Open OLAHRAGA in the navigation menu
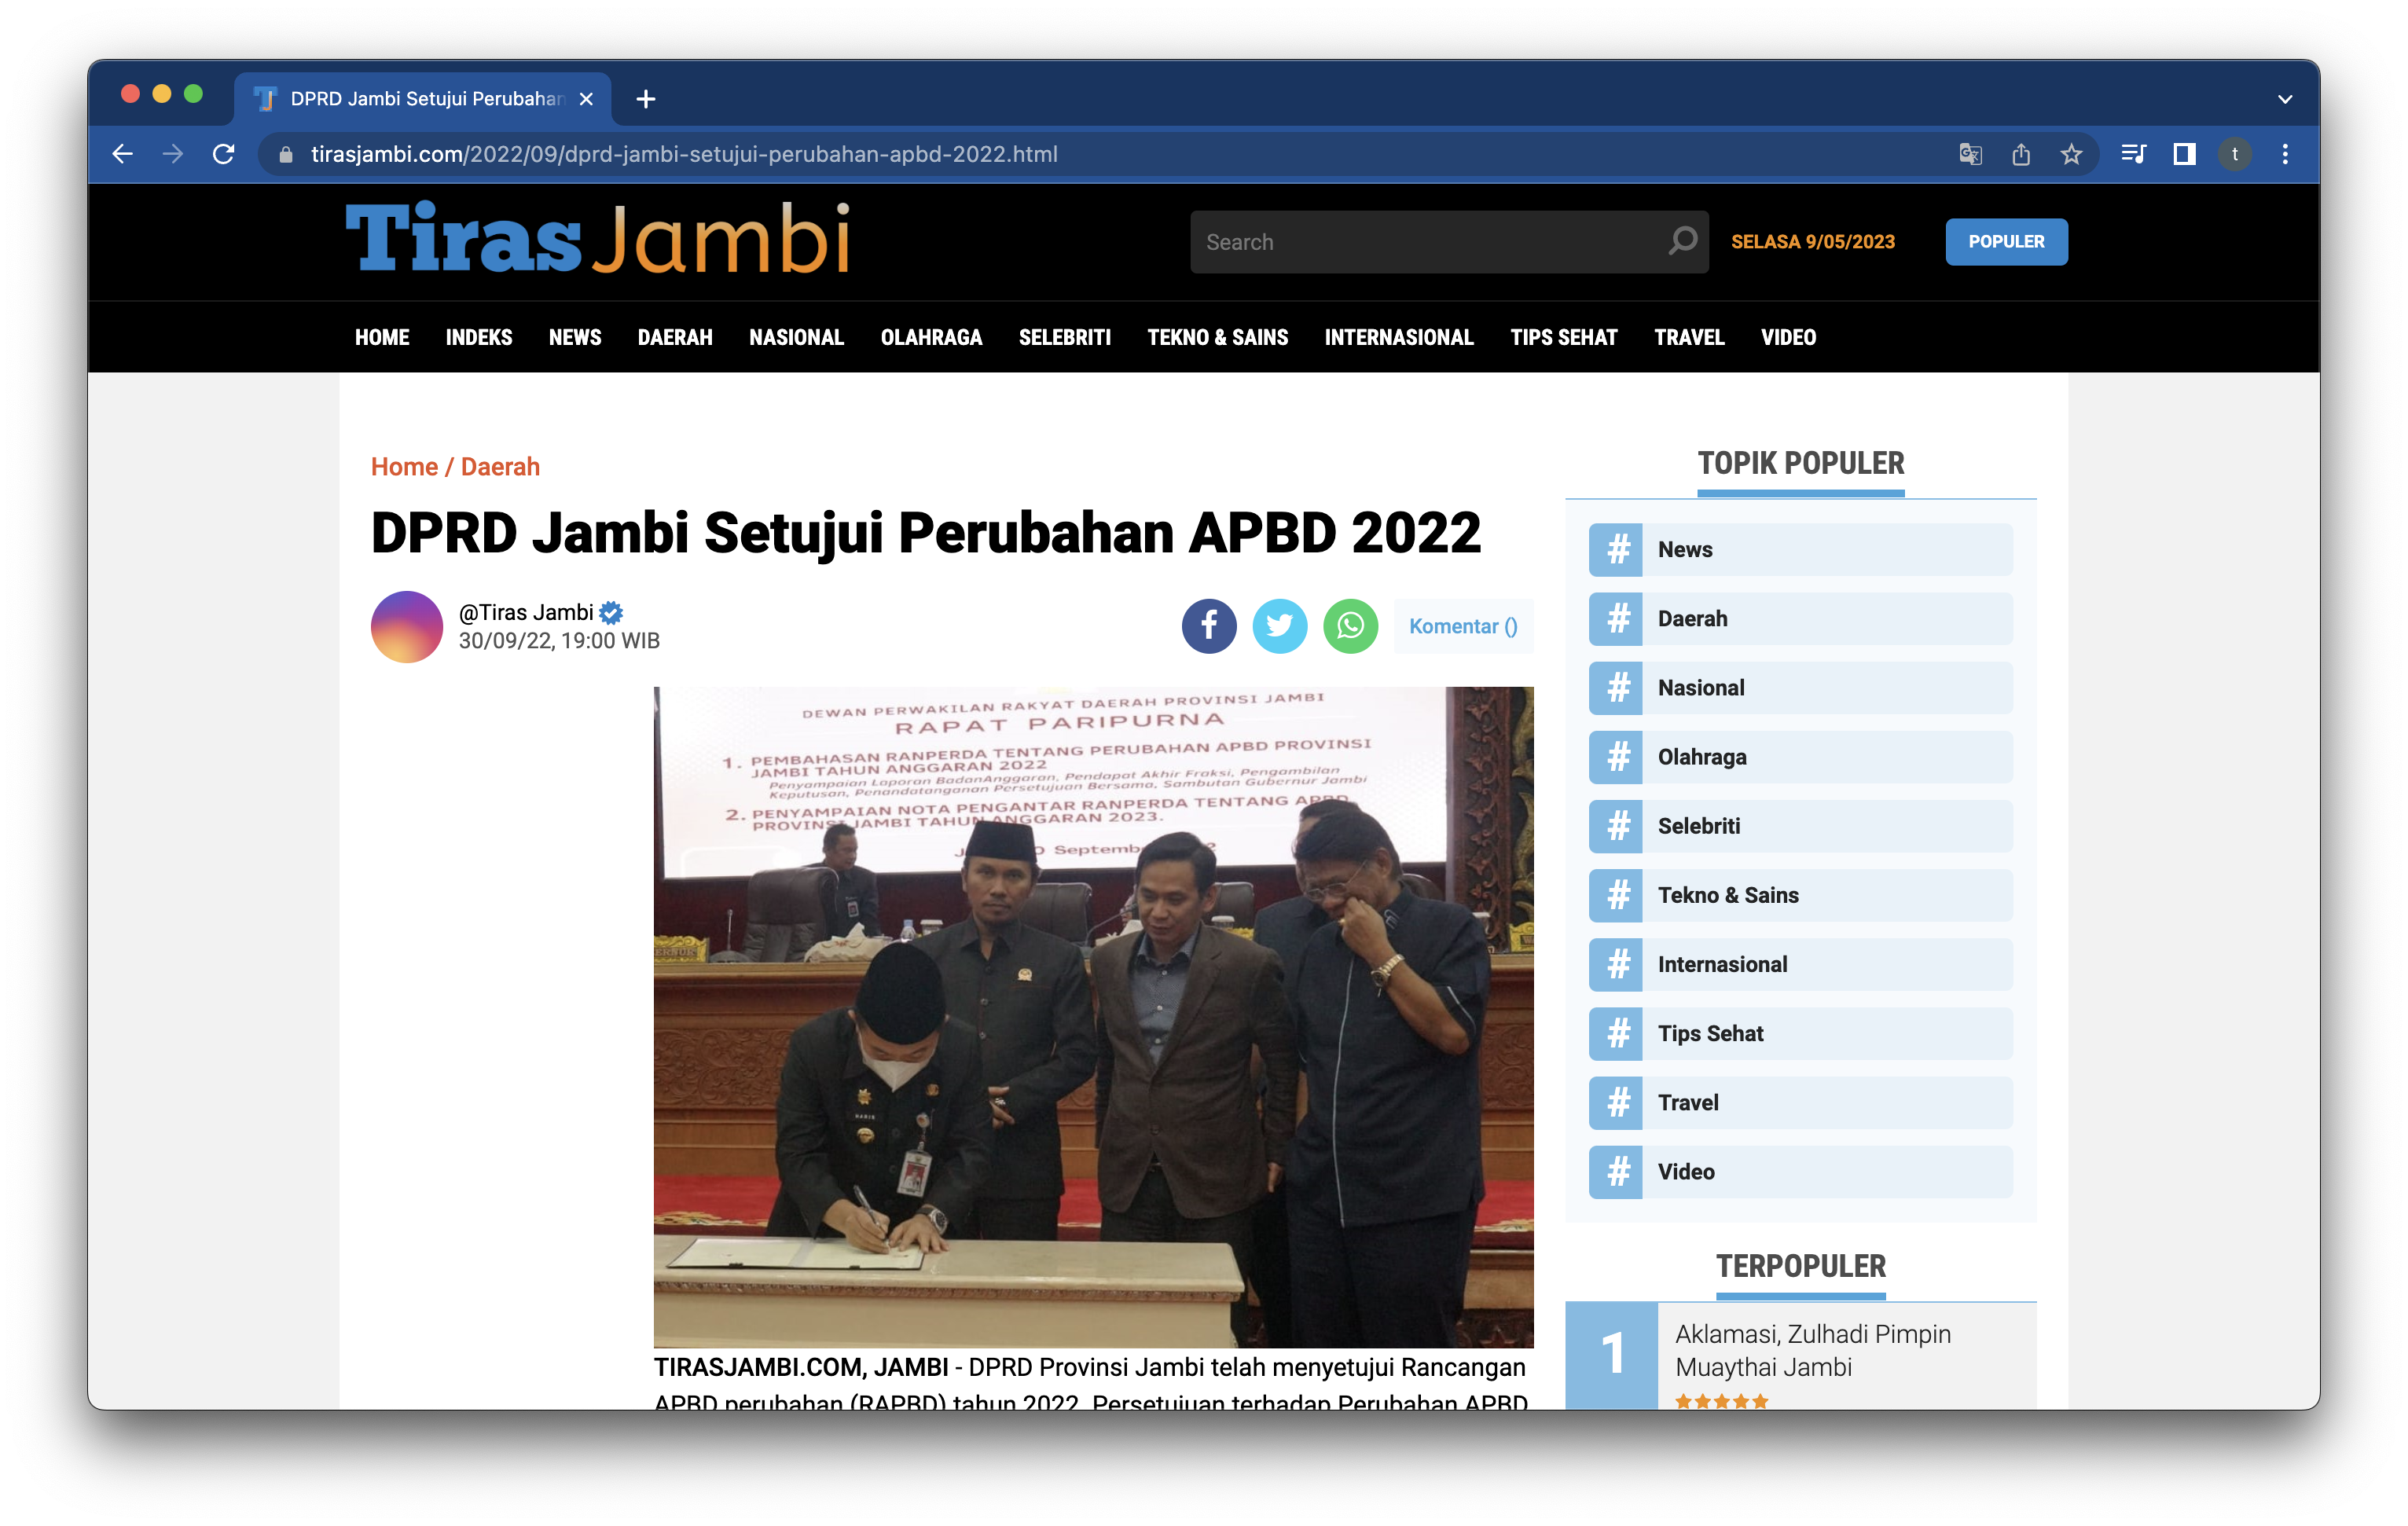Screen dimensions: 2408x1526 pyautogui.click(x=931, y=337)
